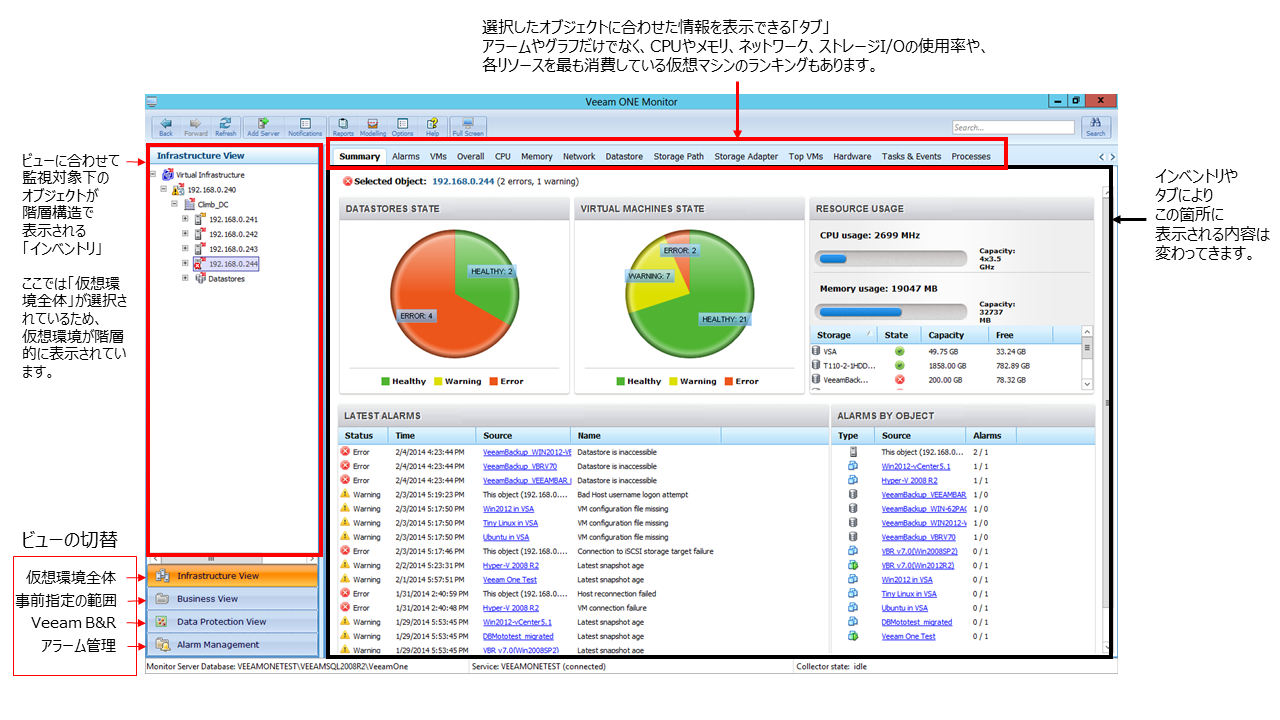Switch to Business View
This screenshot has height=720, width=1280.
point(232,599)
